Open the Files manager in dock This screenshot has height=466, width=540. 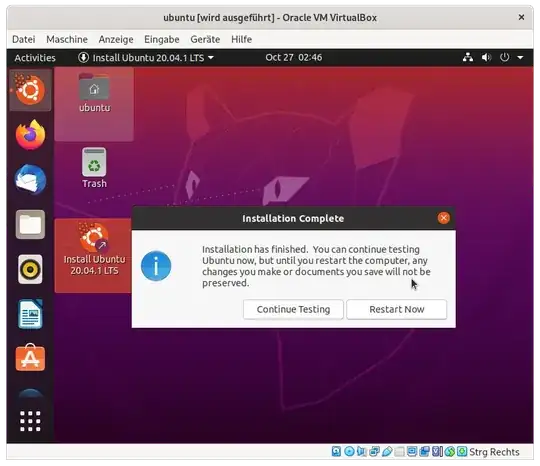[30, 224]
